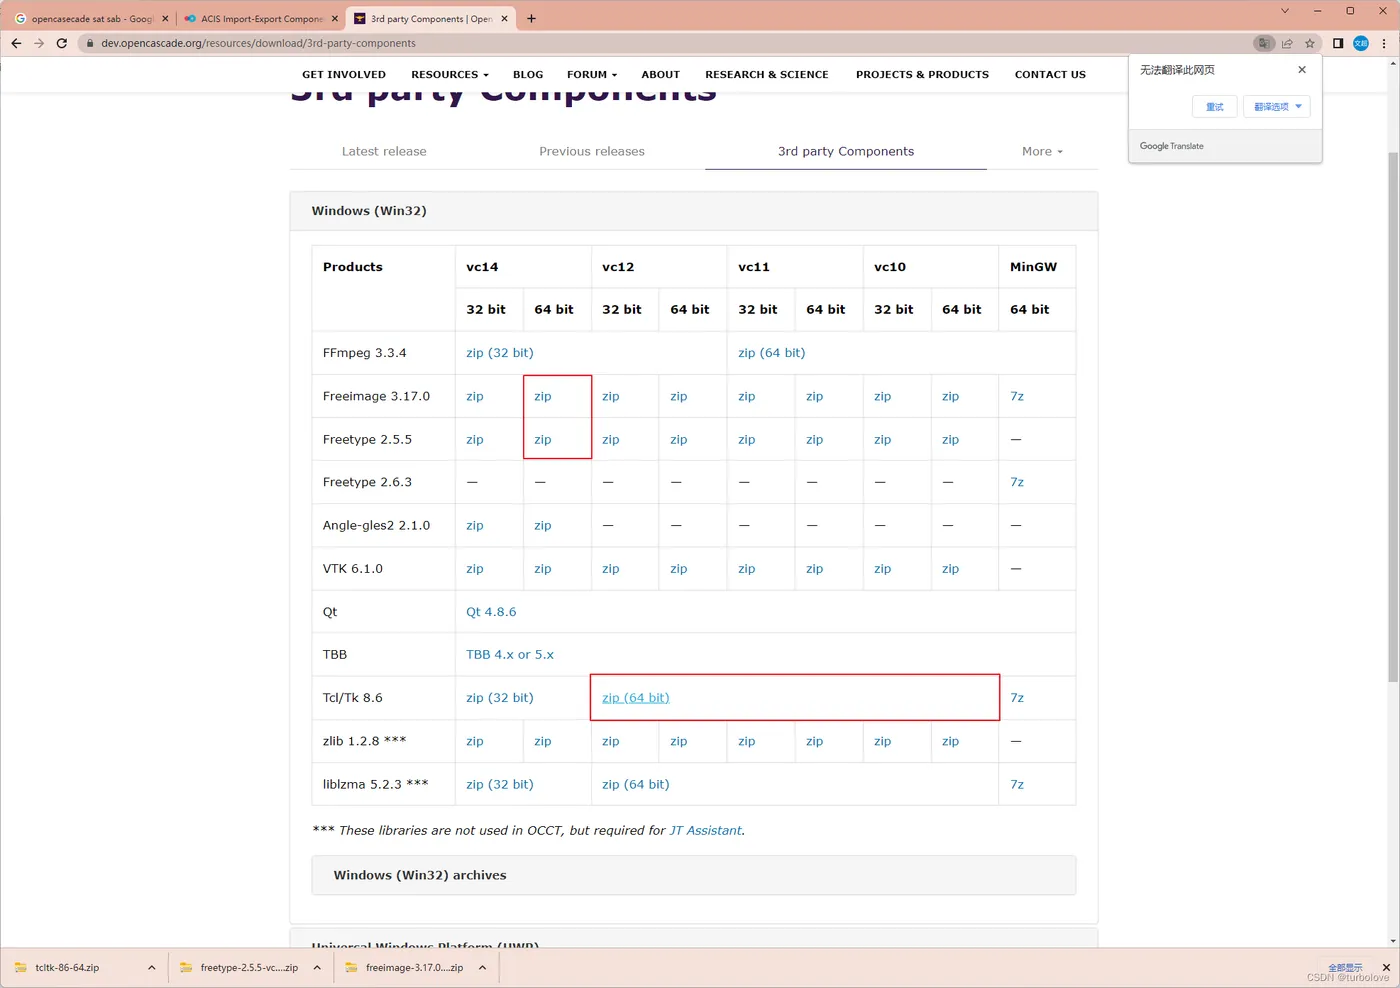Viewport: 1400px width, 988px height.
Task: Open the Latest release tab
Action: tap(384, 152)
